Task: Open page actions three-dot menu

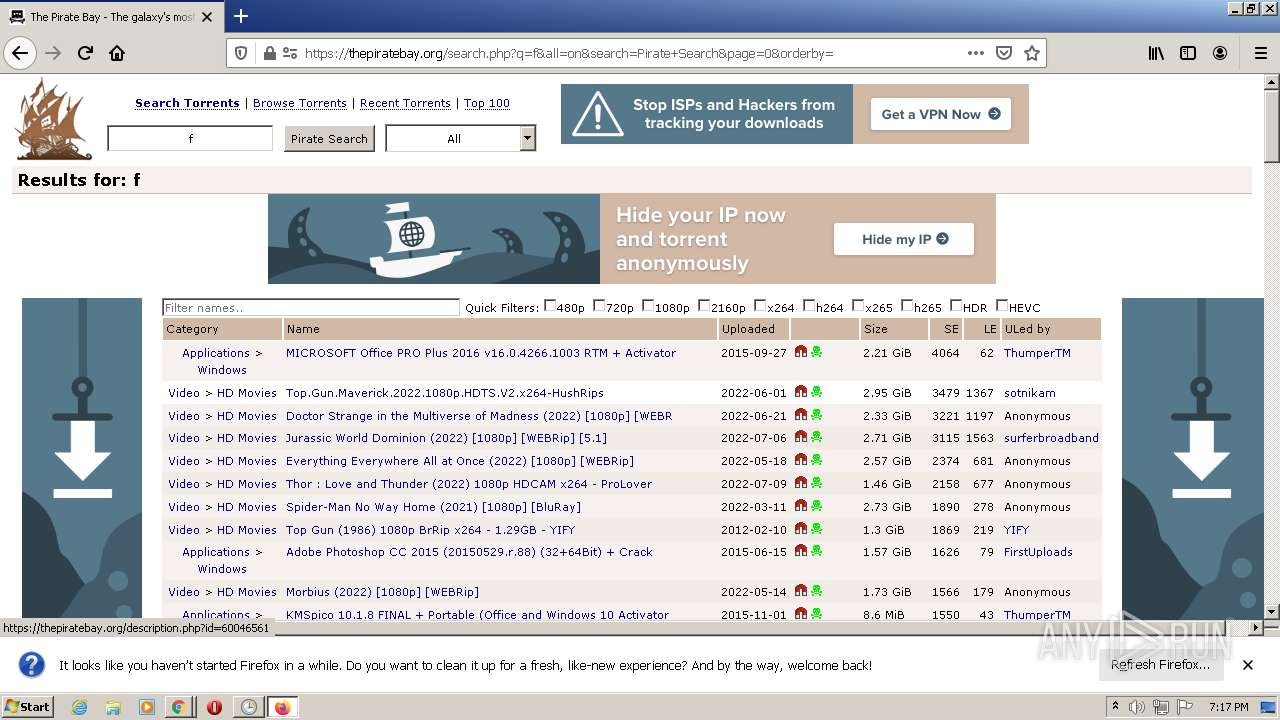Action: [x=976, y=53]
